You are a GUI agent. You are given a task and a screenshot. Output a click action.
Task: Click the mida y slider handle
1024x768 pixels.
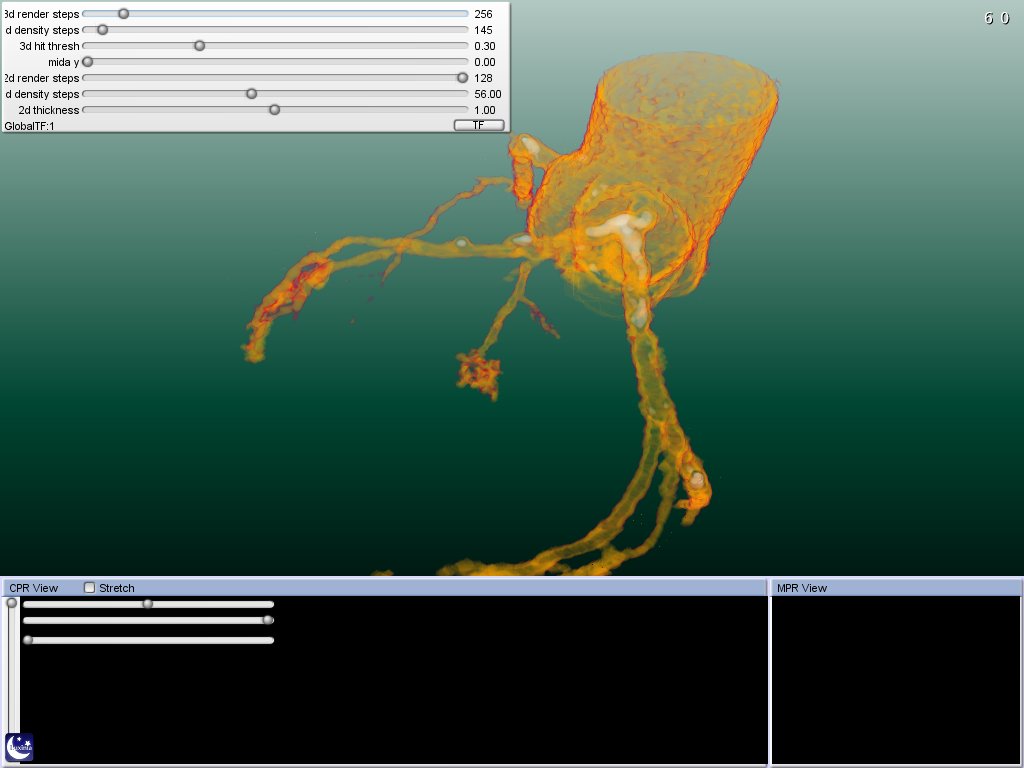click(87, 62)
